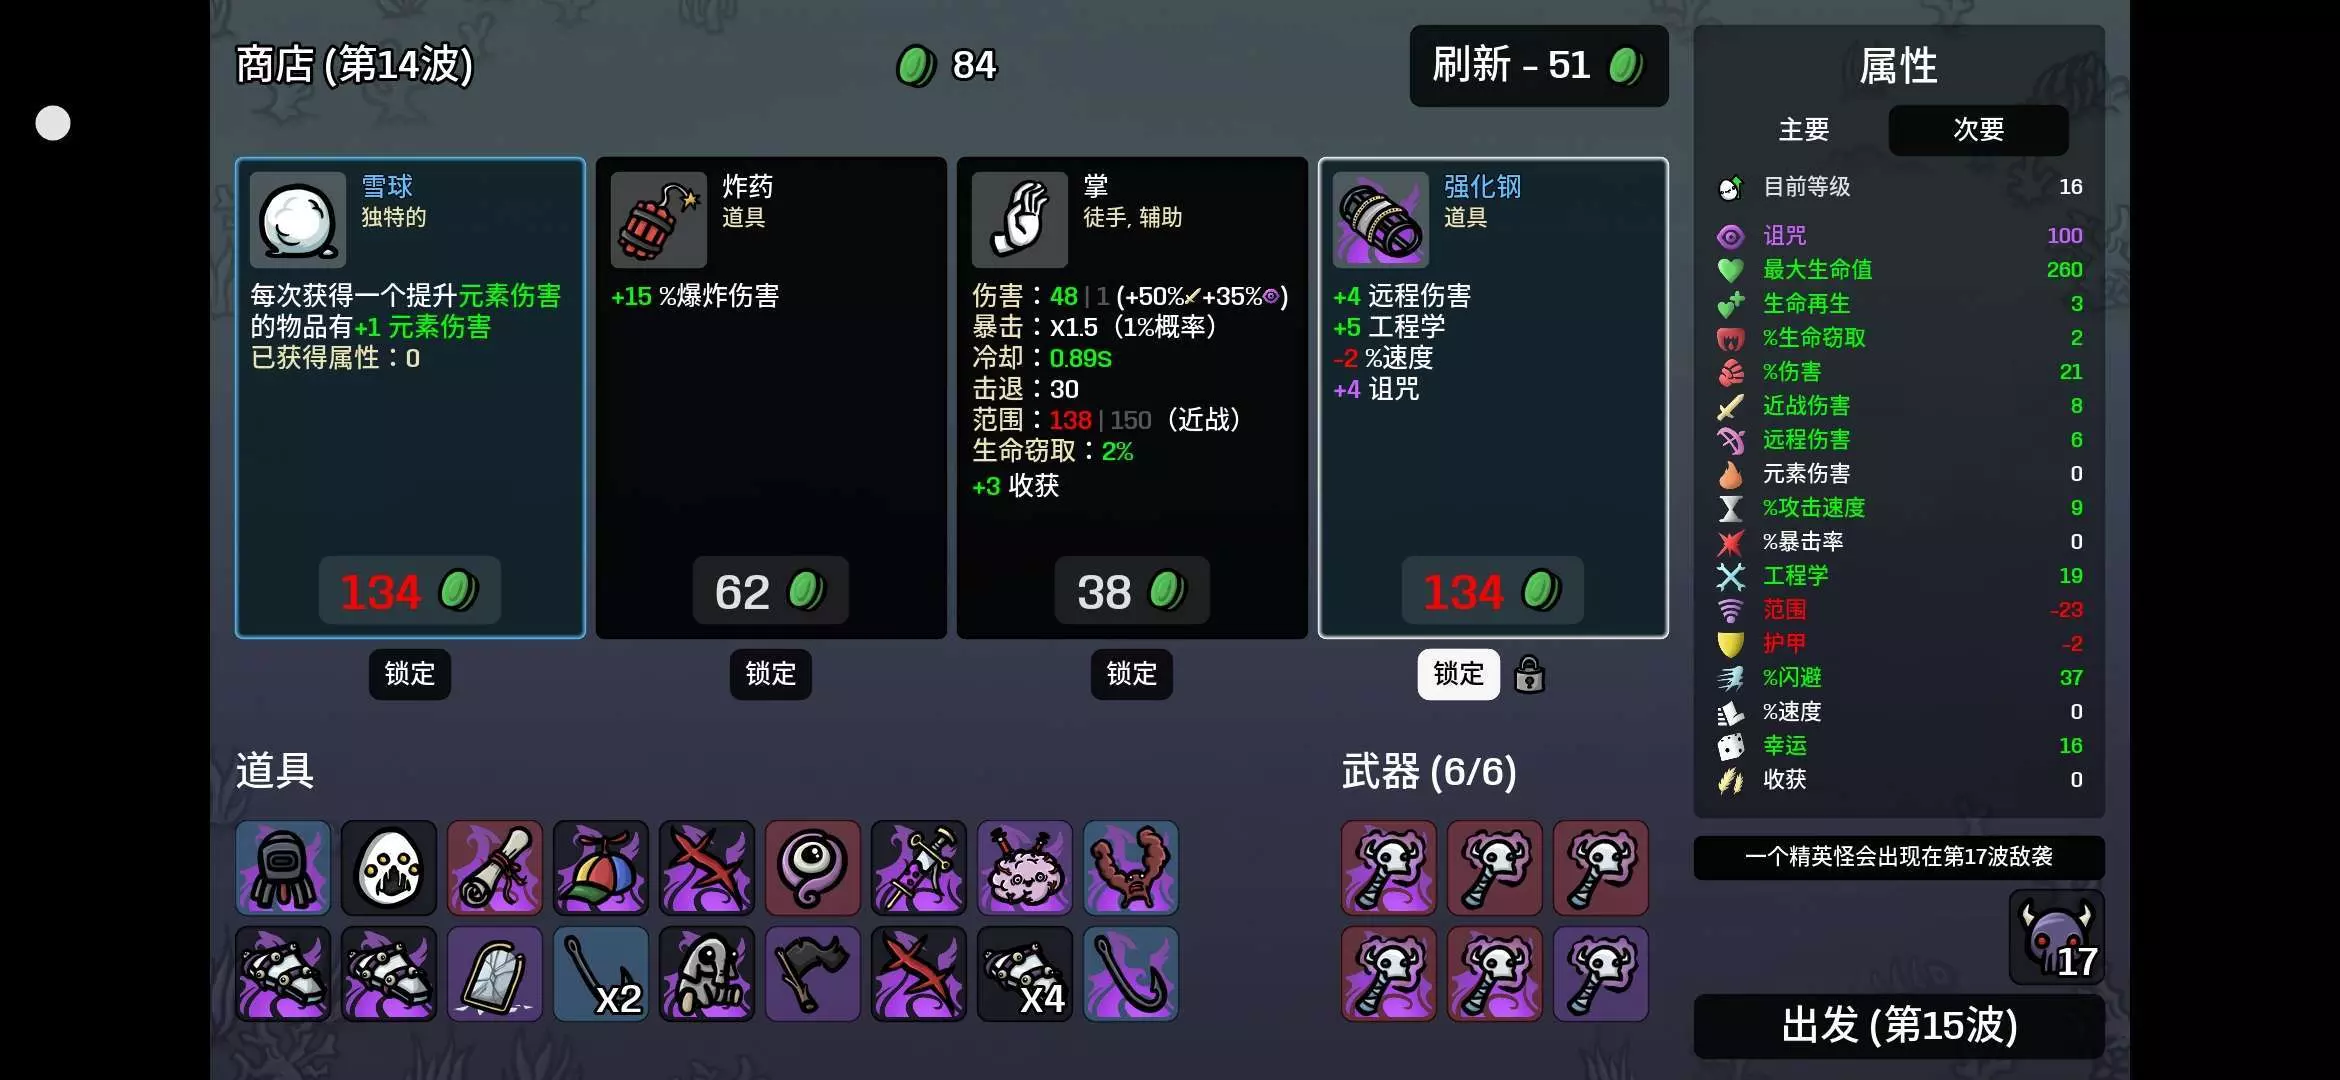2340x1080 pixels.
Task: Inspect the elite monster wave 17 icon
Action: 2057,937
